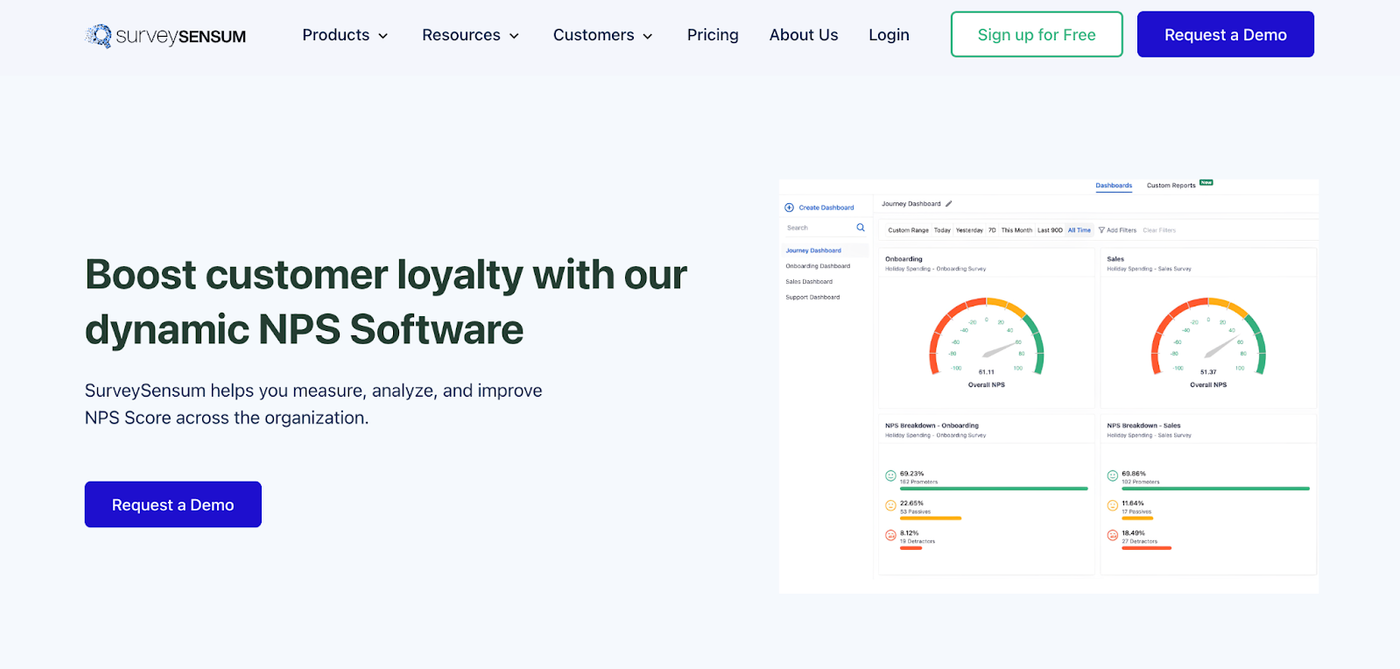Open the About Us page
This screenshot has width=1400, height=669.
[x=804, y=35]
